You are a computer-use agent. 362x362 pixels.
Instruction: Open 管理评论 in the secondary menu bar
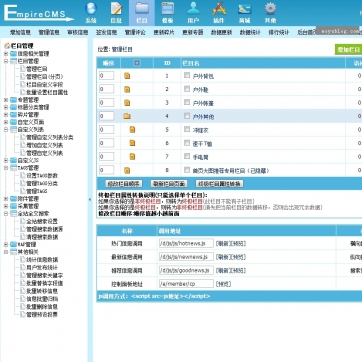[x=135, y=32]
